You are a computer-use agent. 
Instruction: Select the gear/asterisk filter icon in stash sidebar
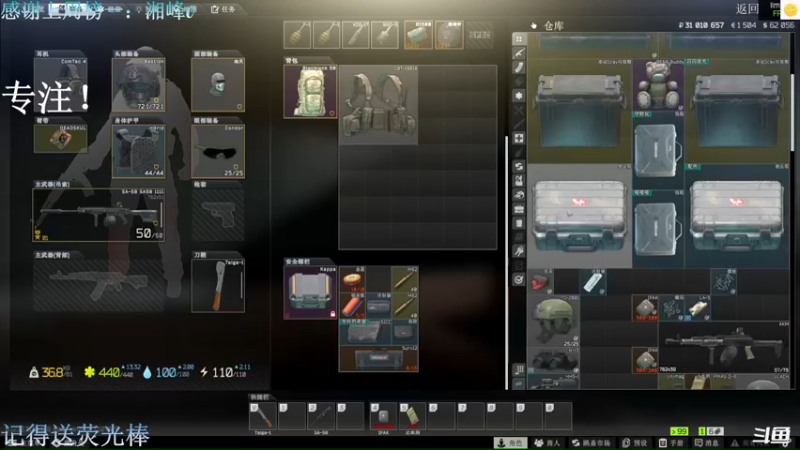[x=519, y=95]
